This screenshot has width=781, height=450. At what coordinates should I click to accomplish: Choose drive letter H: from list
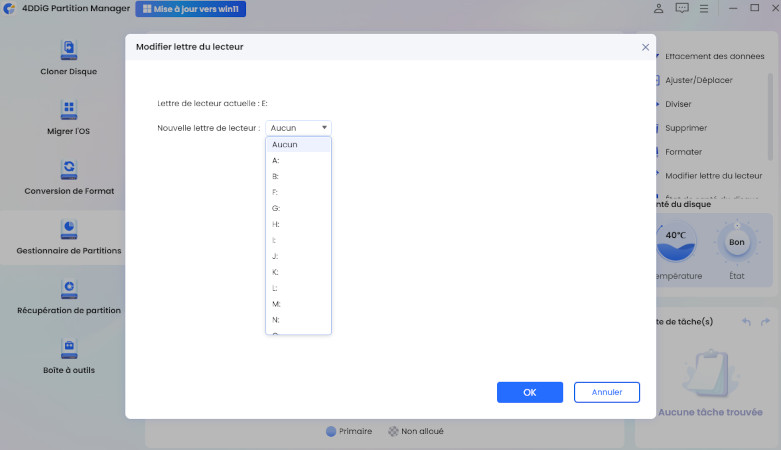coord(298,224)
